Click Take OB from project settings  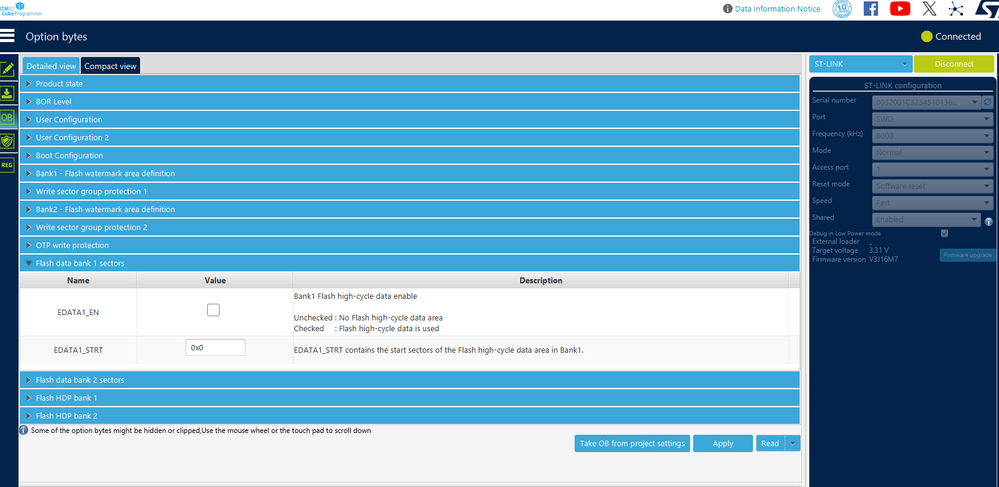pyautogui.click(x=632, y=443)
